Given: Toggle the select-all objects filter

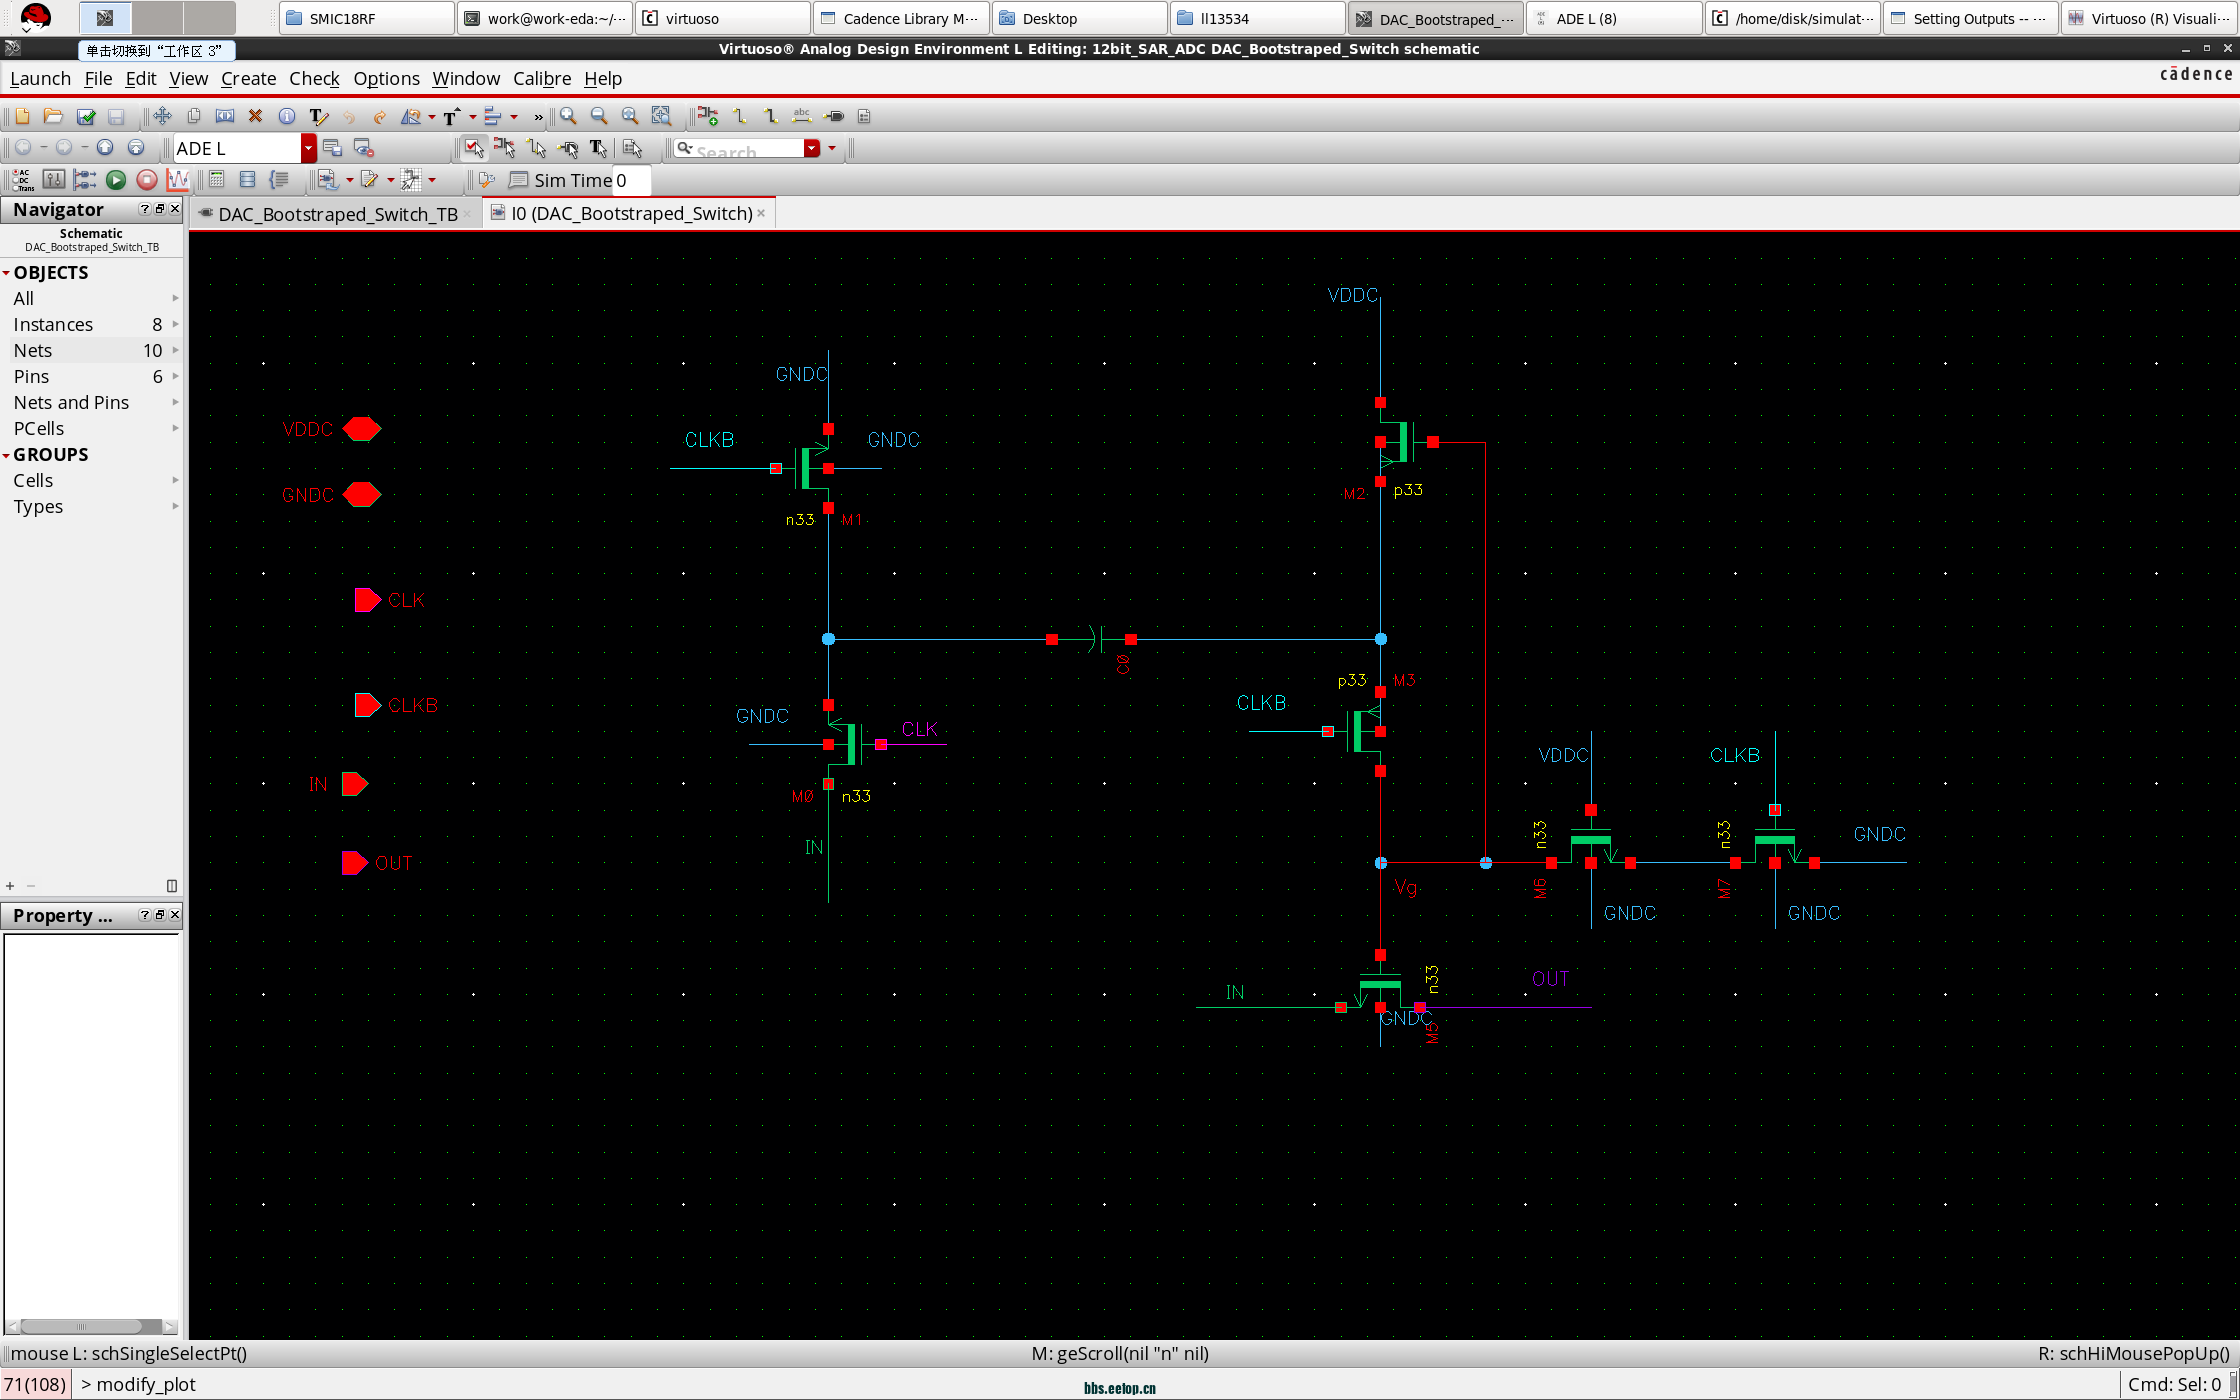Looking at the screenshot, I should [474, 149].
